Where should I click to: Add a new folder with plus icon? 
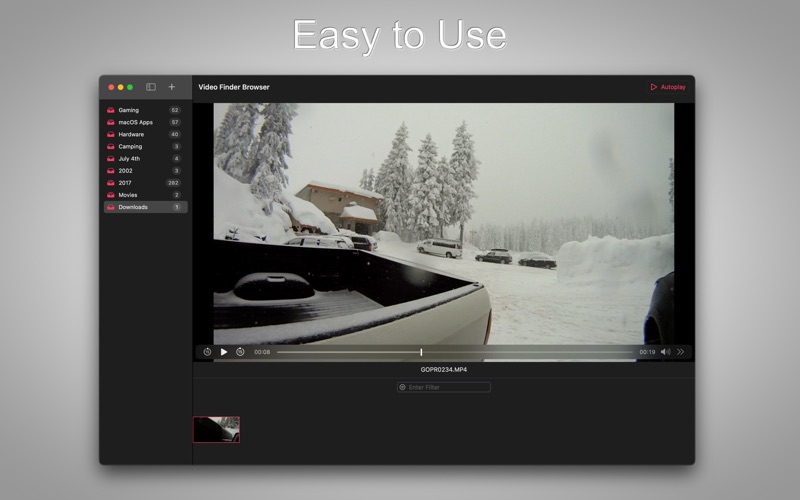tap(172, 87)
